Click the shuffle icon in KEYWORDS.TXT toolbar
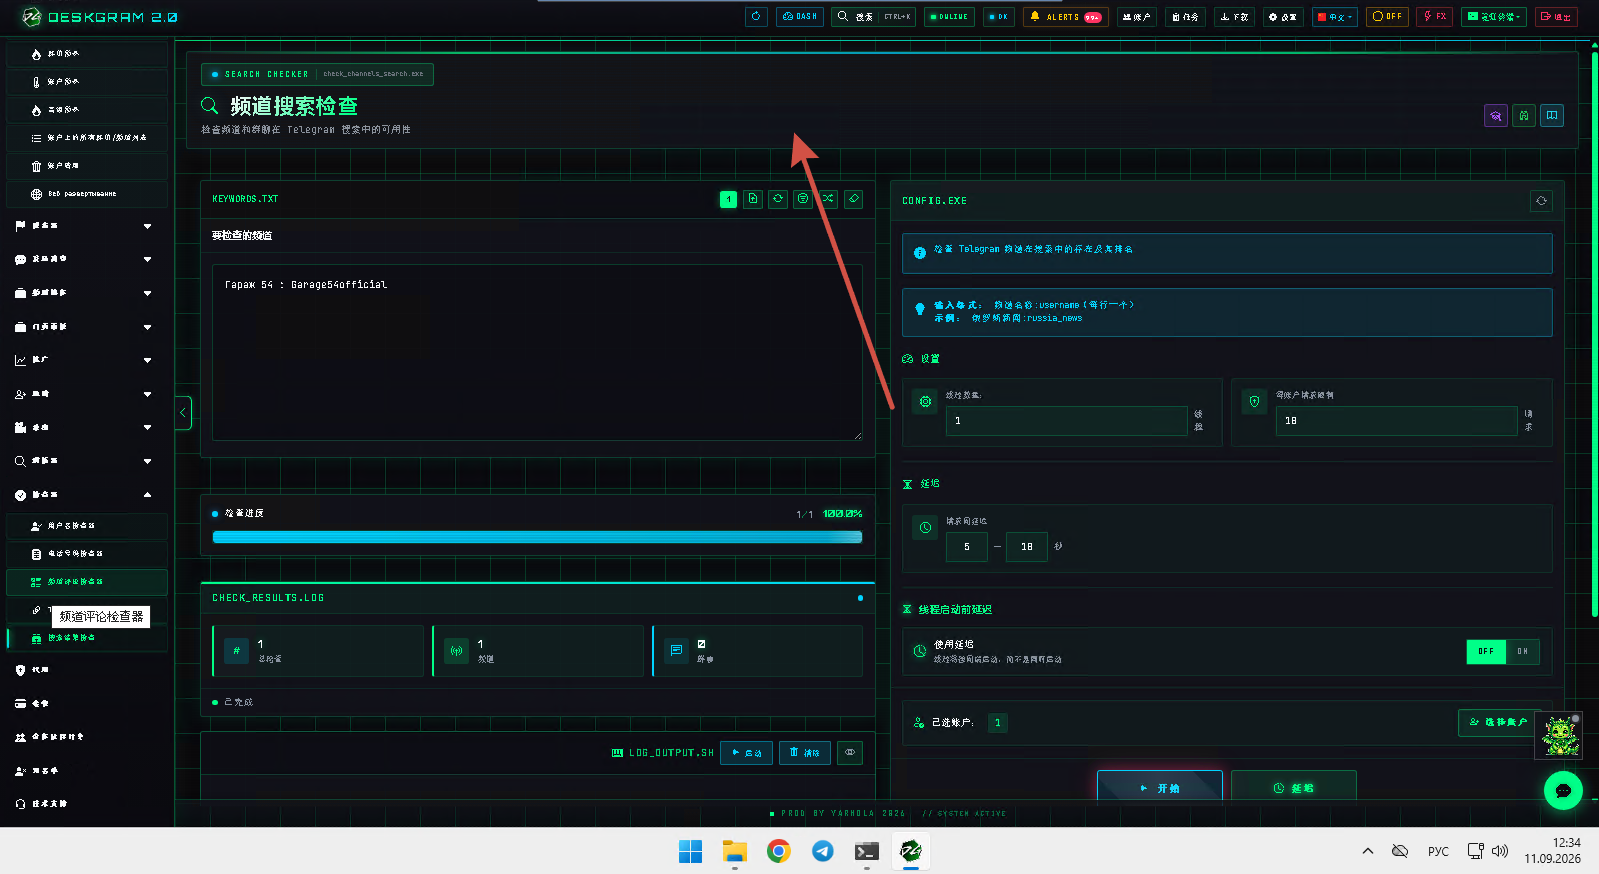The image size is (1599, 874). pyautogui.click(x=828, y=199)
